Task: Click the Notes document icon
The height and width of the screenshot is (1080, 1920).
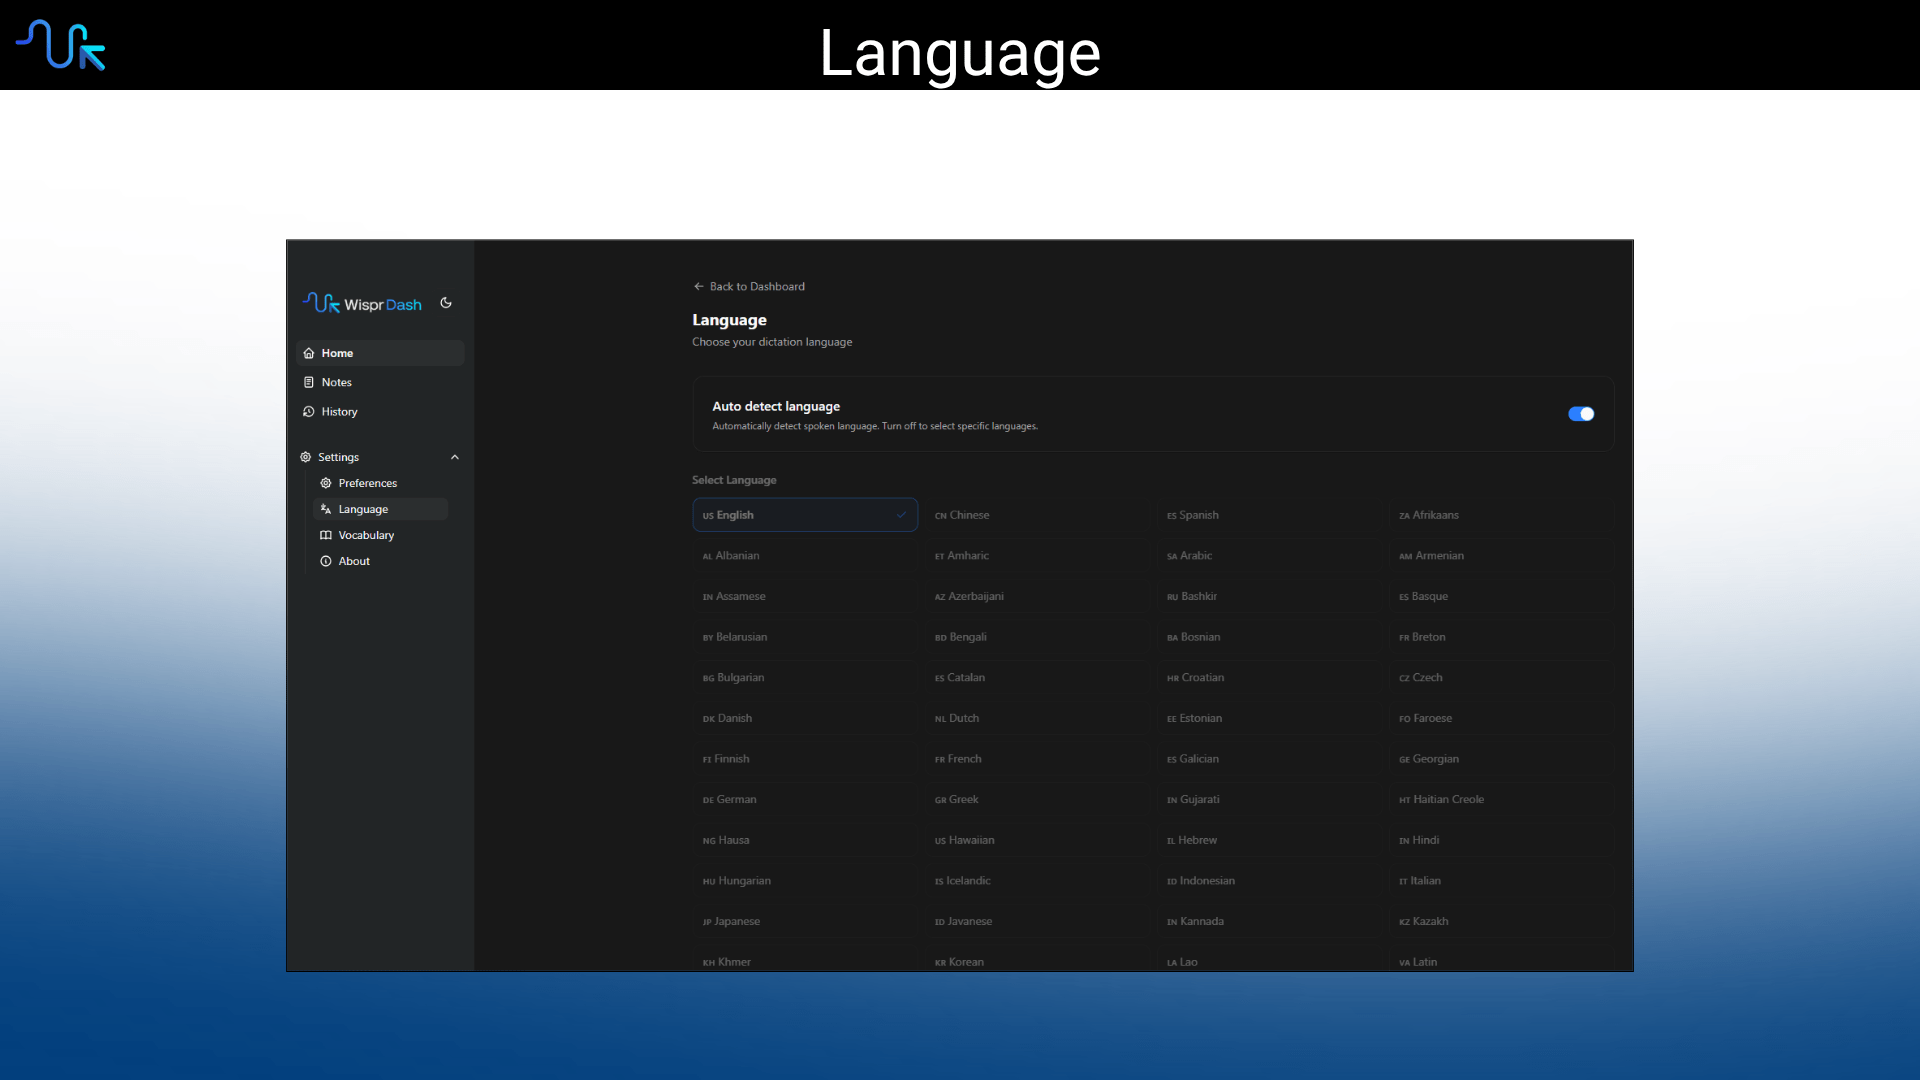Action: [x=309, y=382]
